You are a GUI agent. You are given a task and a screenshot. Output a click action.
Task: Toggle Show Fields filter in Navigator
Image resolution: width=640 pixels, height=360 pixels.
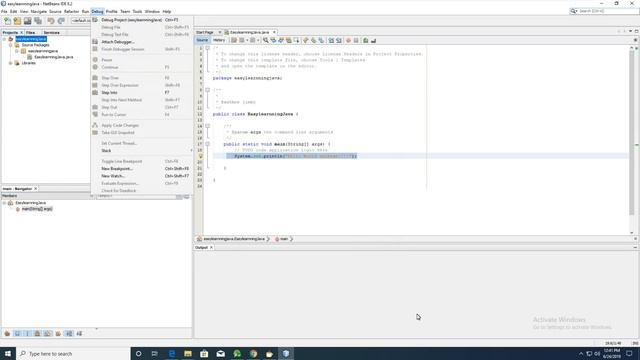[17, 334]
